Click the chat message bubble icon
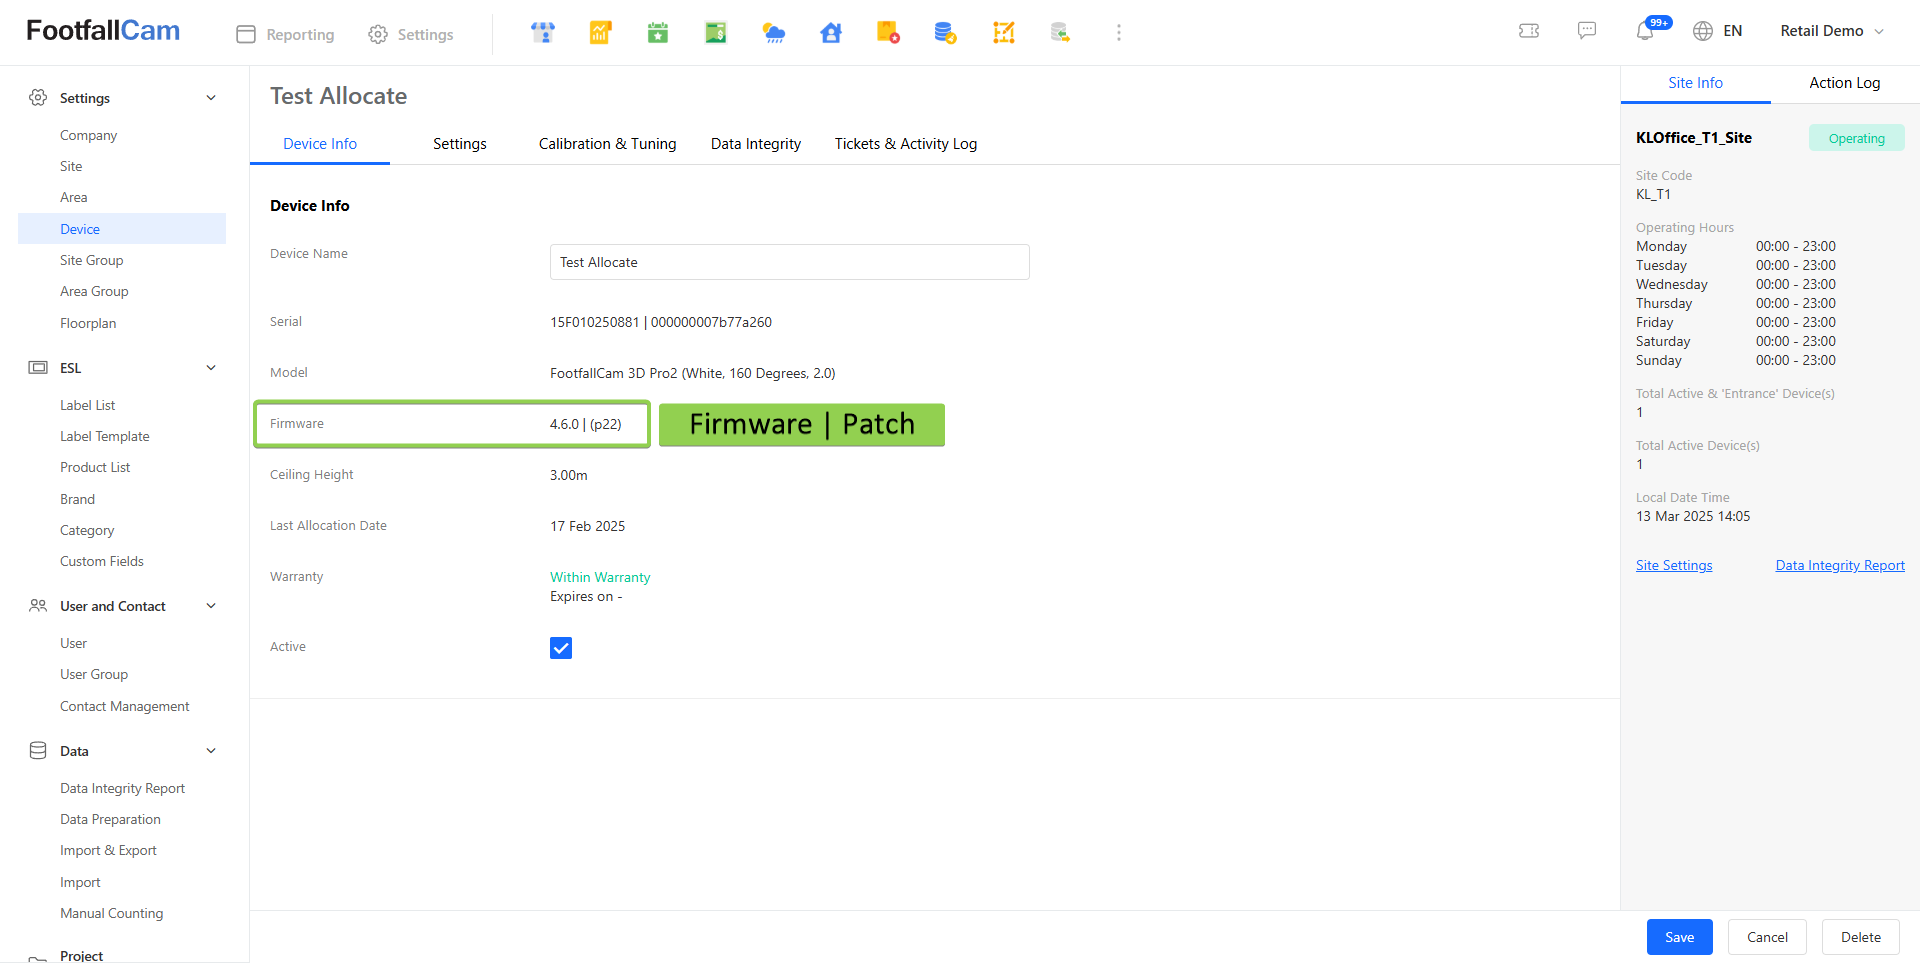Screen dimensions: 1920x963 pos(1587,31)
